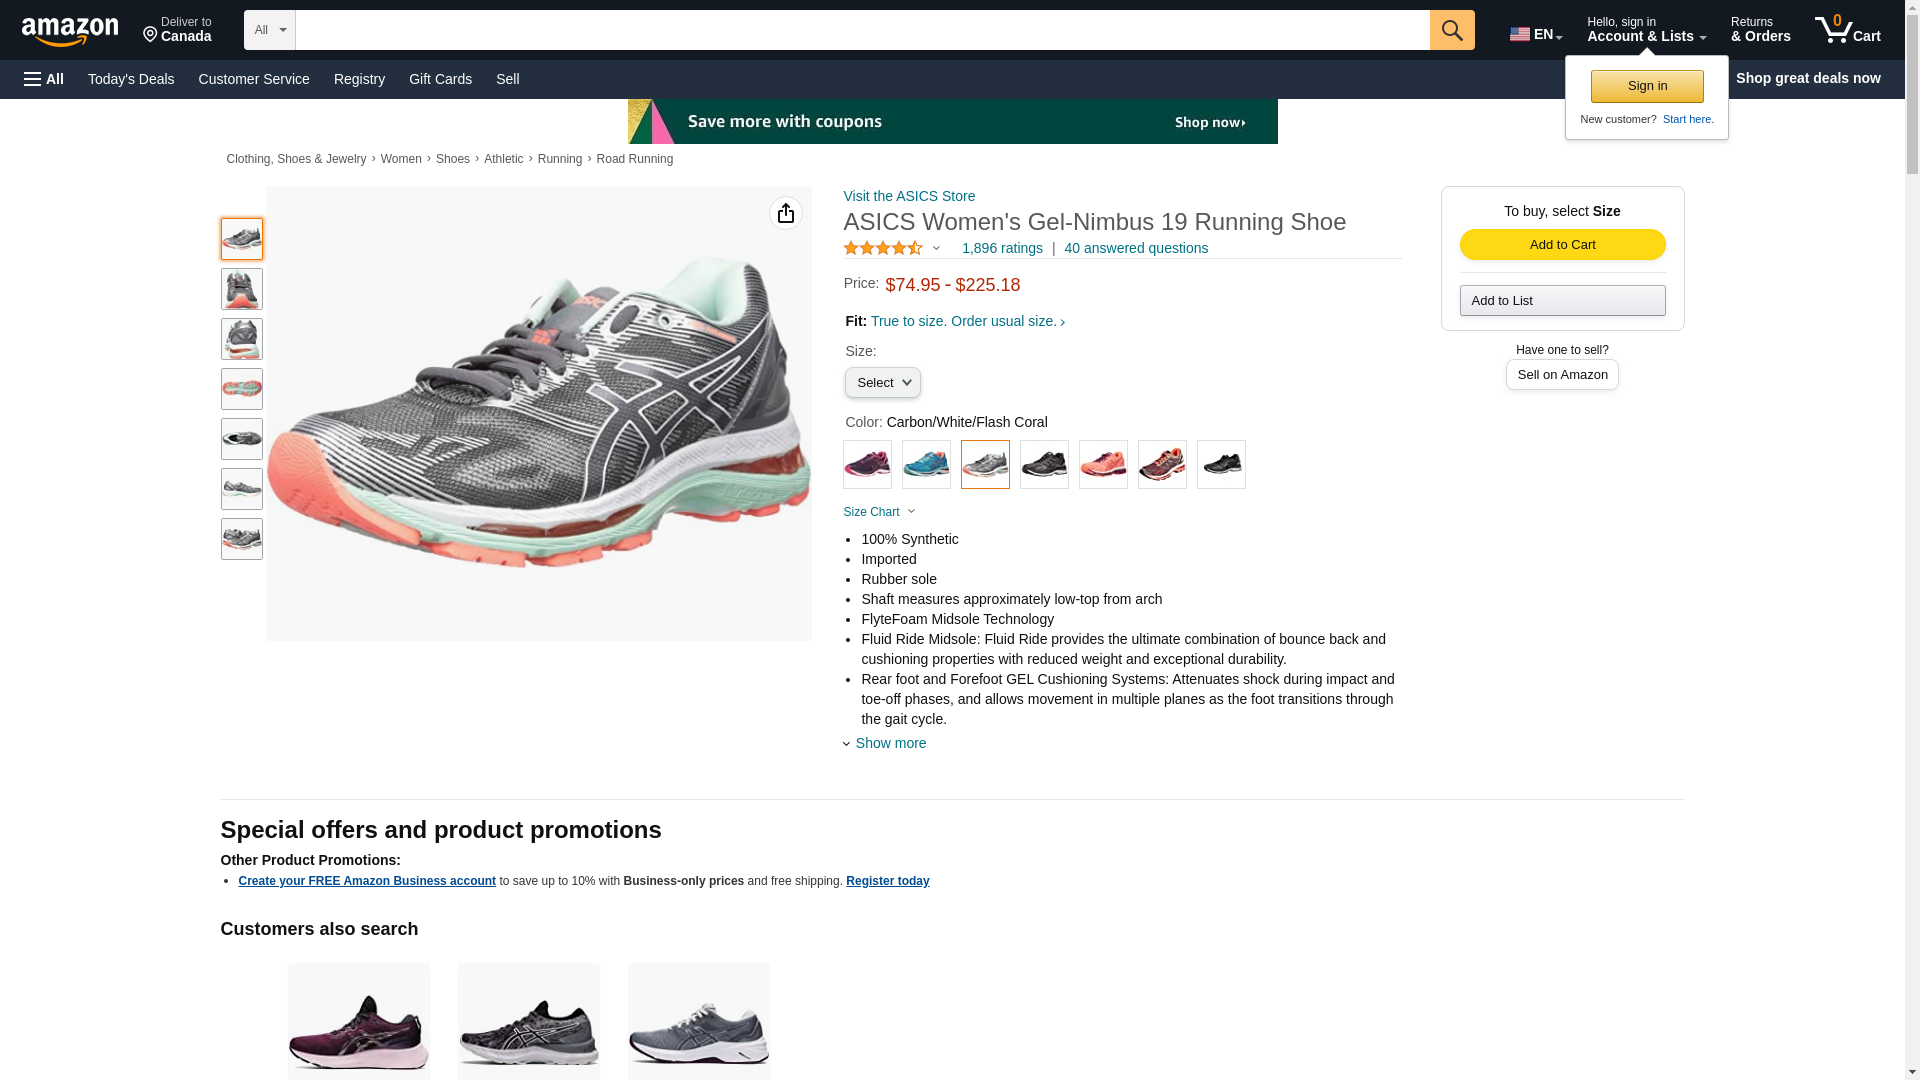Viewport: 1920px width, 1080px height.
Task: Click the magnifying glass search button
Action: [x=1451, y=30]
